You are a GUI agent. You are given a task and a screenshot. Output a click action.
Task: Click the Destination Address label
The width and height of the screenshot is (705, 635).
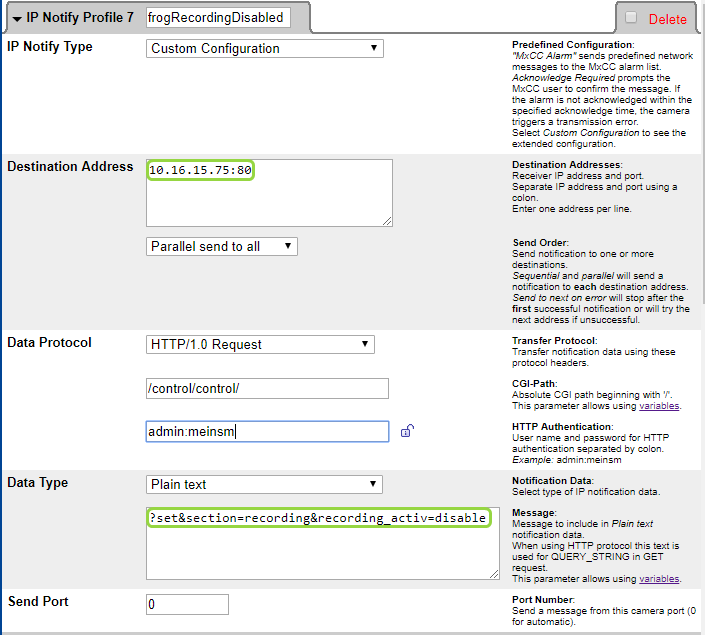[x=70, y=166]
